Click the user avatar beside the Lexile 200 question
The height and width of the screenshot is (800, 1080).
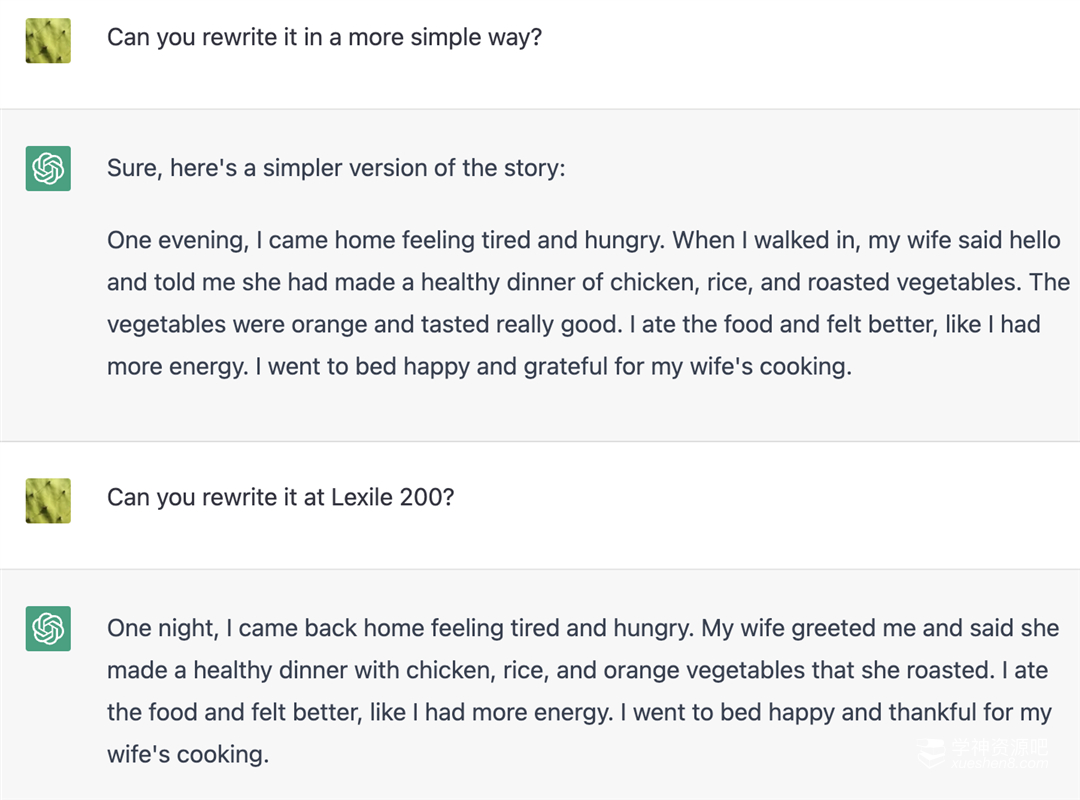[48, 500]
